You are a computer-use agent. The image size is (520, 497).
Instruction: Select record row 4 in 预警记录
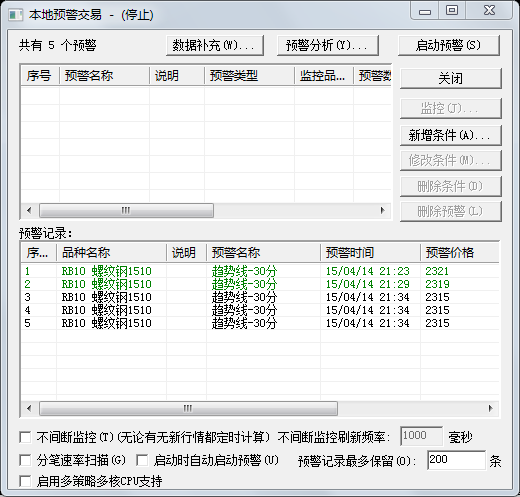[260, 310]
